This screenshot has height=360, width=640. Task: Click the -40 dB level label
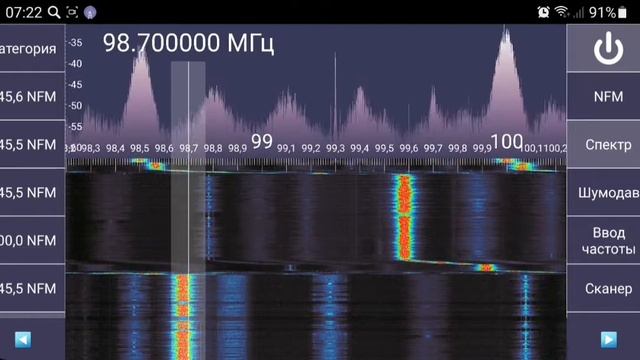tap(75, 64)
